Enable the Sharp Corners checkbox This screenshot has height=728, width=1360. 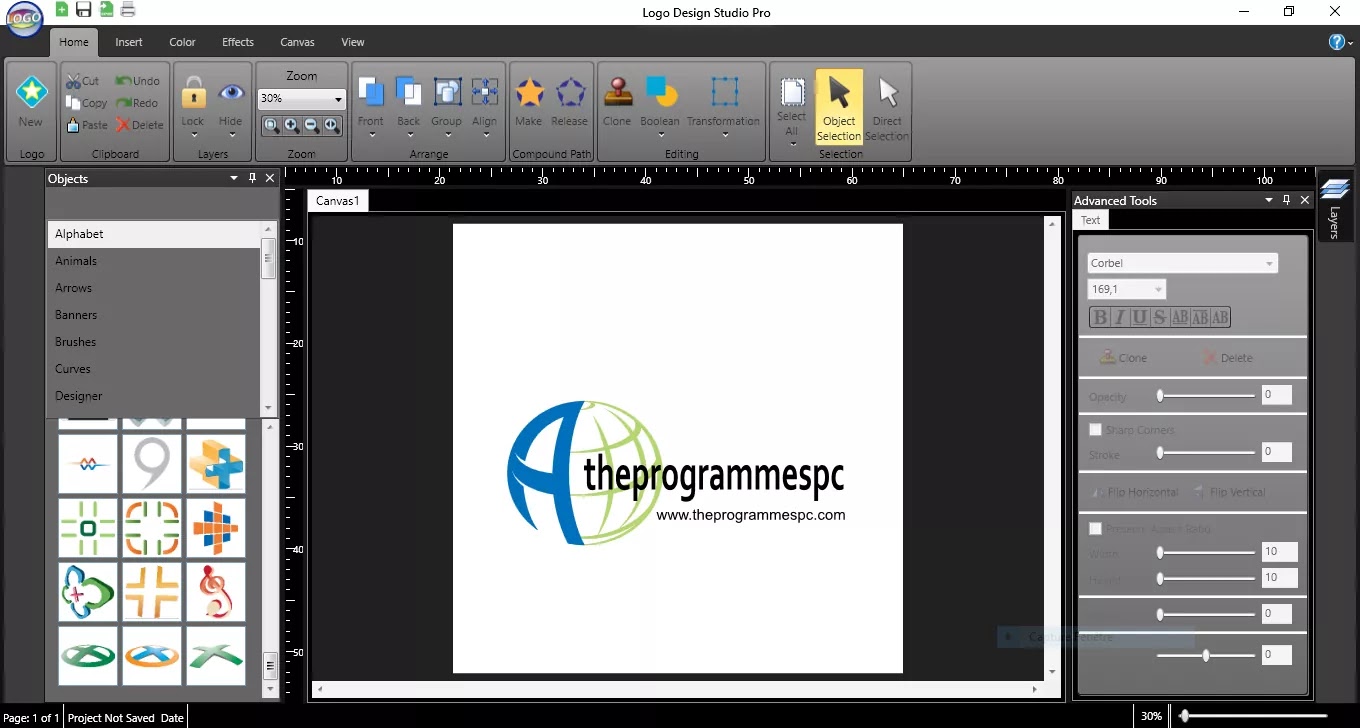(1095, 429)
